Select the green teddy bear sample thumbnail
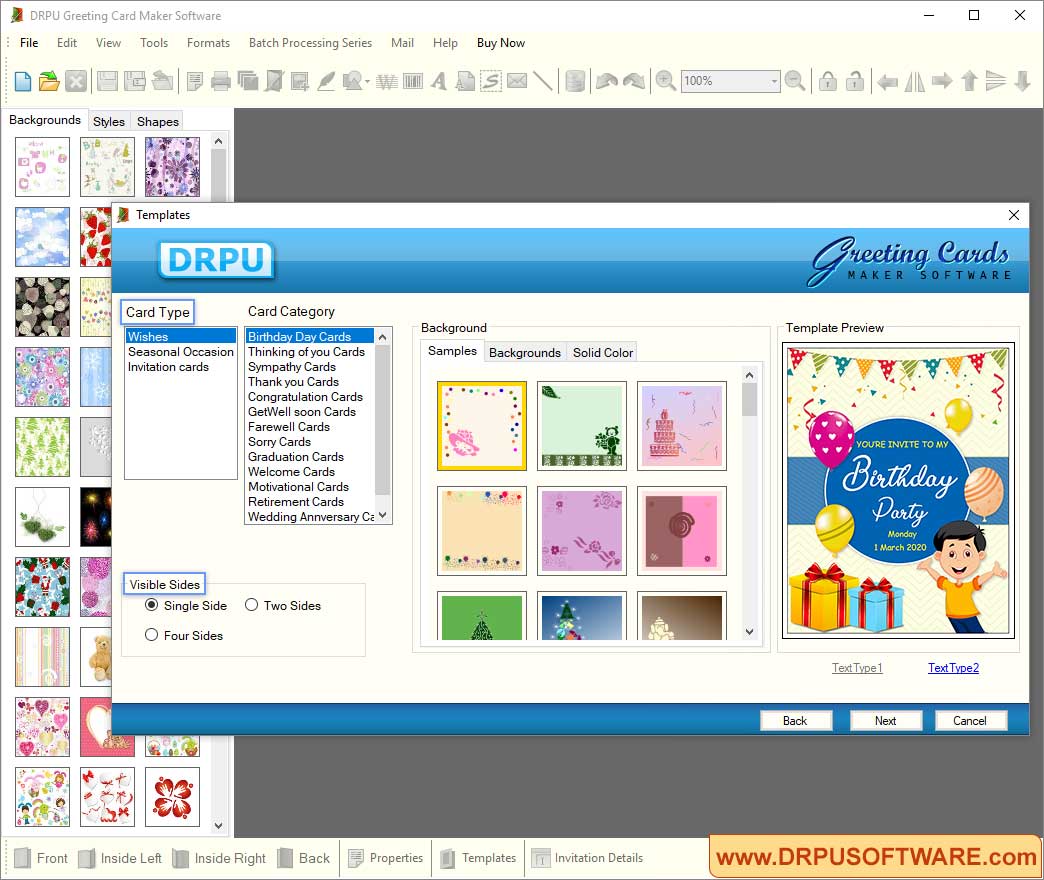 tap(582, 426)
